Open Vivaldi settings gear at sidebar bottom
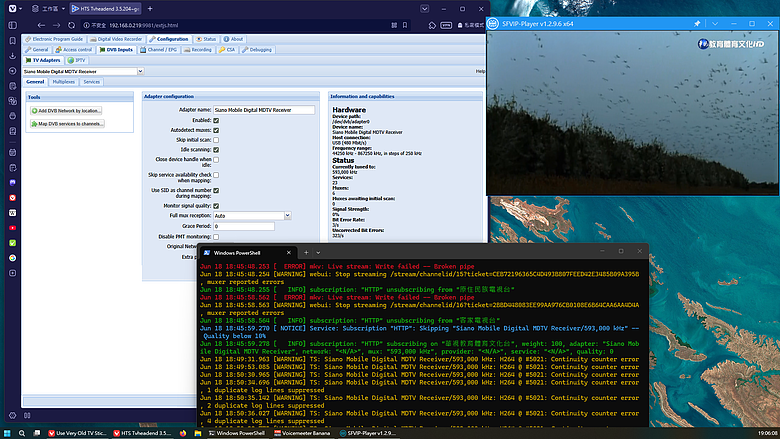Viewport: 780px width, 439px height. (12, 415)
